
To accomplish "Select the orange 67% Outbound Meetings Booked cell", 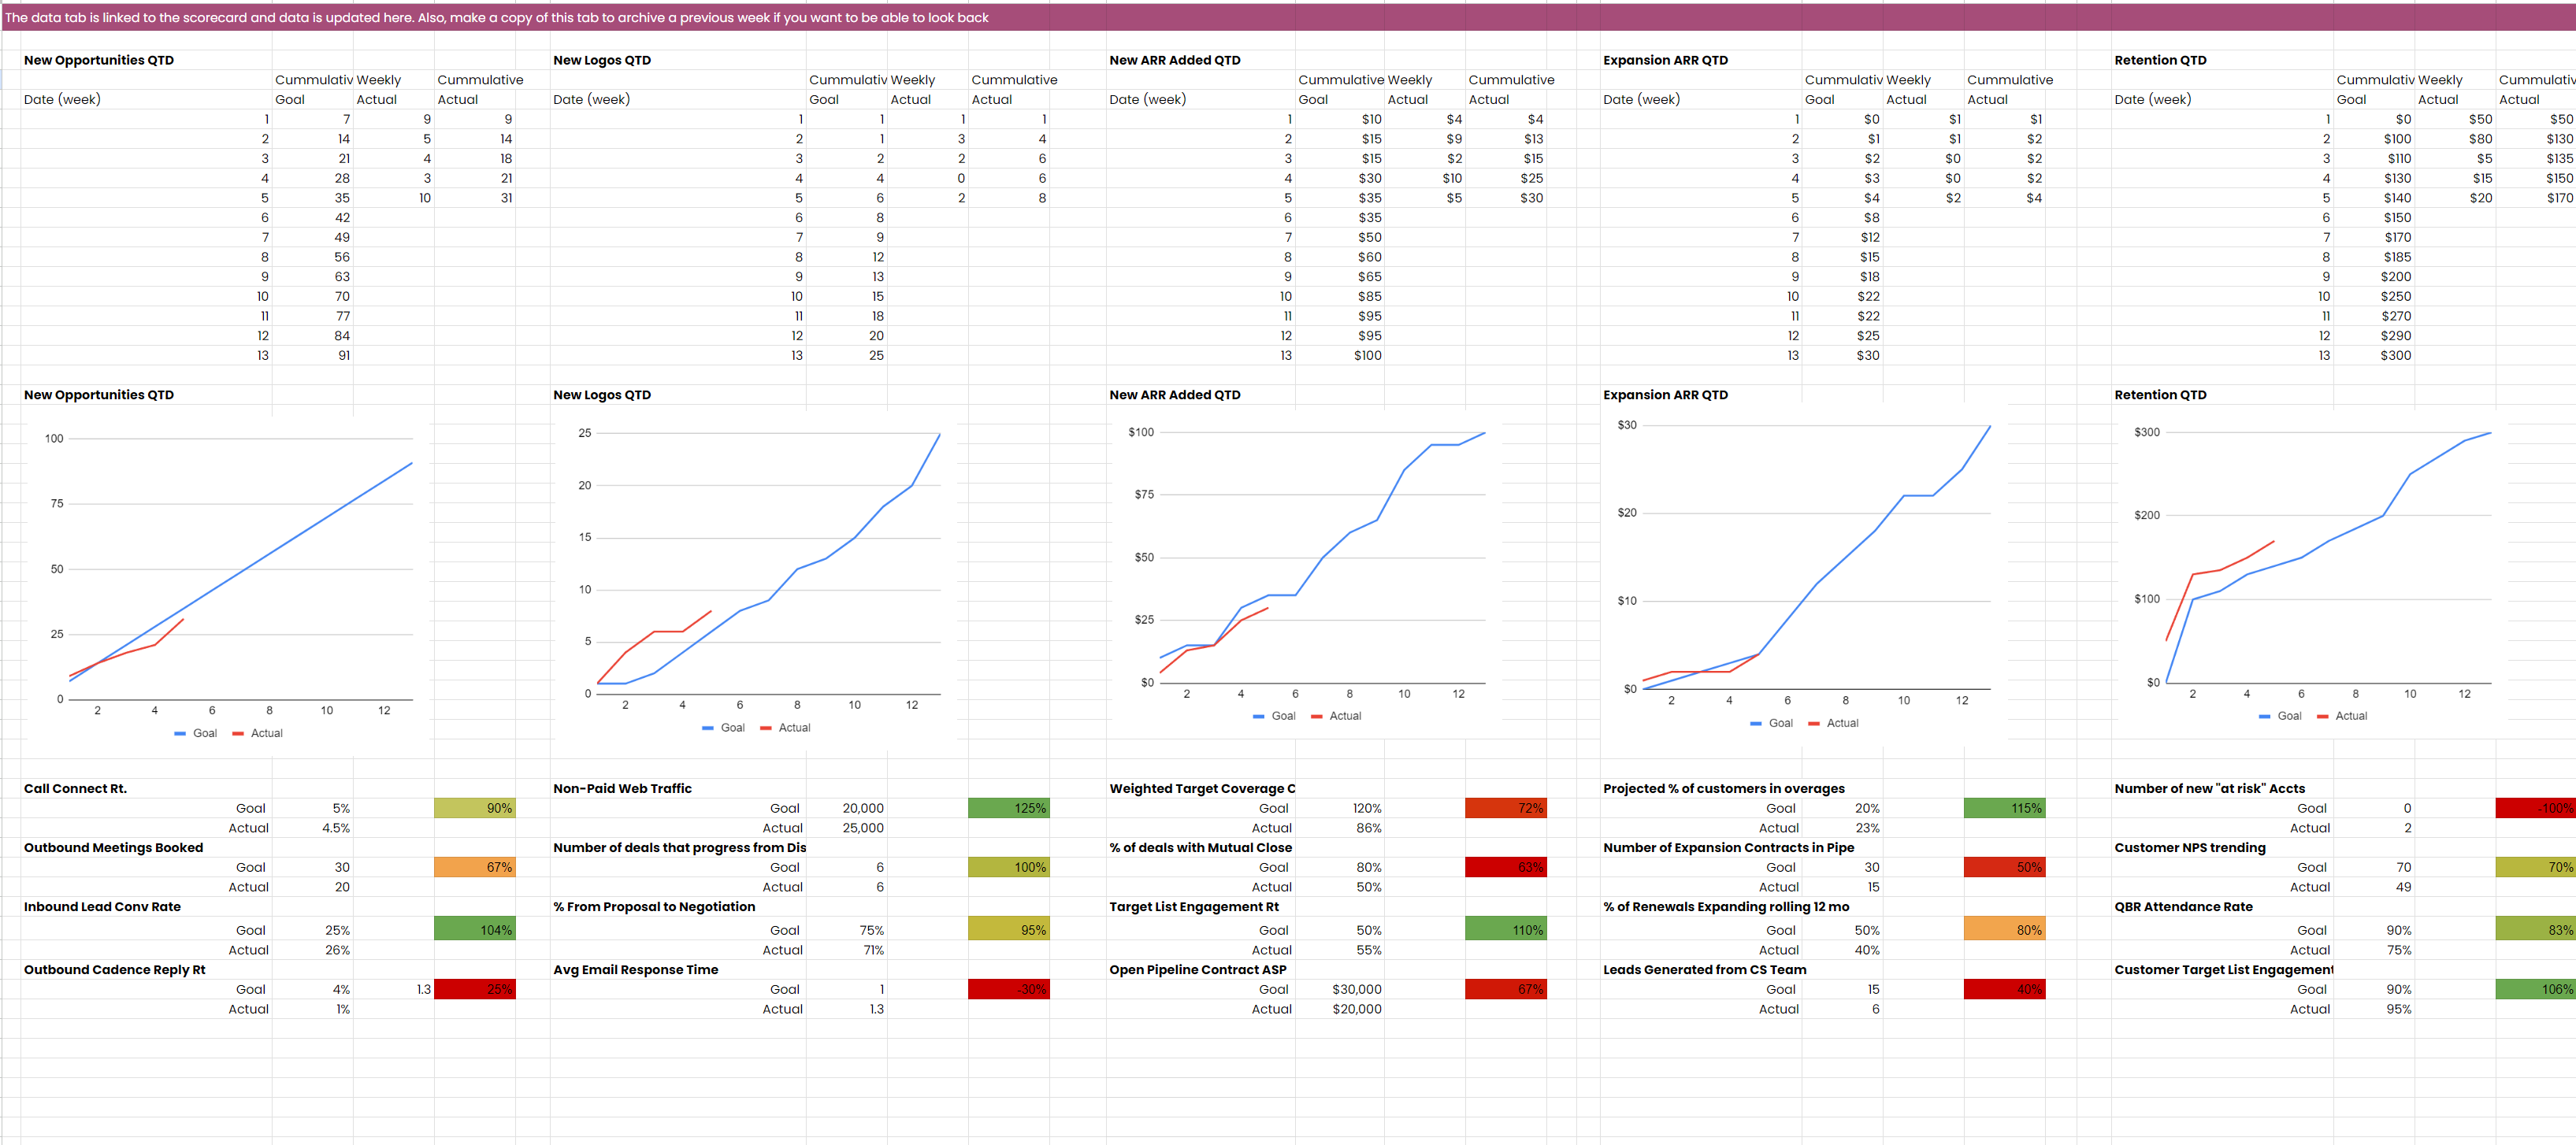I will pyautogui.click(x=475, y=867).
